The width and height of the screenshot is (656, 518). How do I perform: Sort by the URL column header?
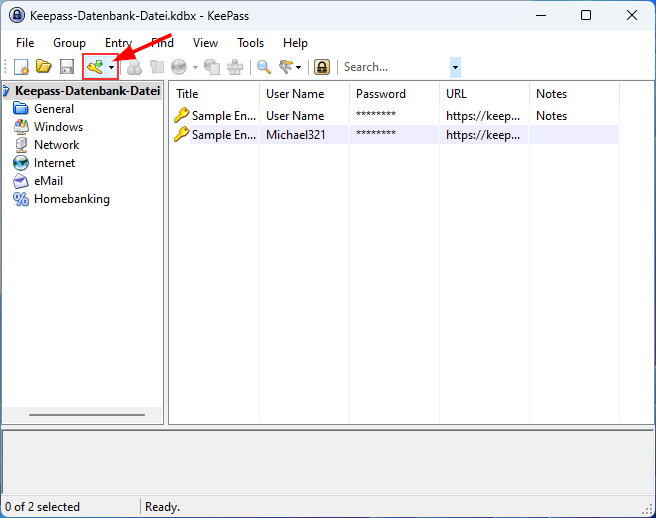[484, 94]
